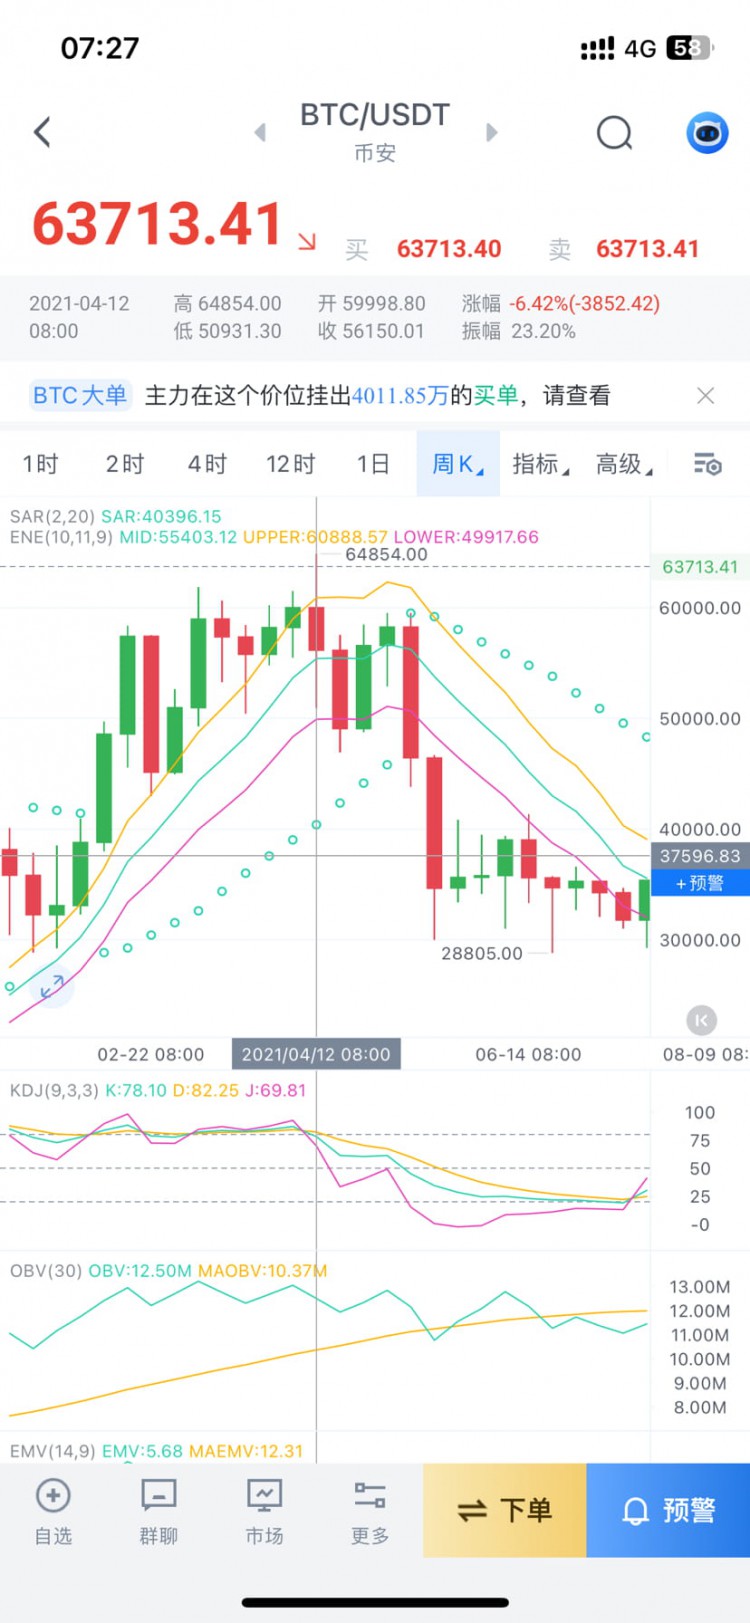Screen dimensions: 750x1623
Task: Tap the 币安 exchange name
Action: point(375,153)
